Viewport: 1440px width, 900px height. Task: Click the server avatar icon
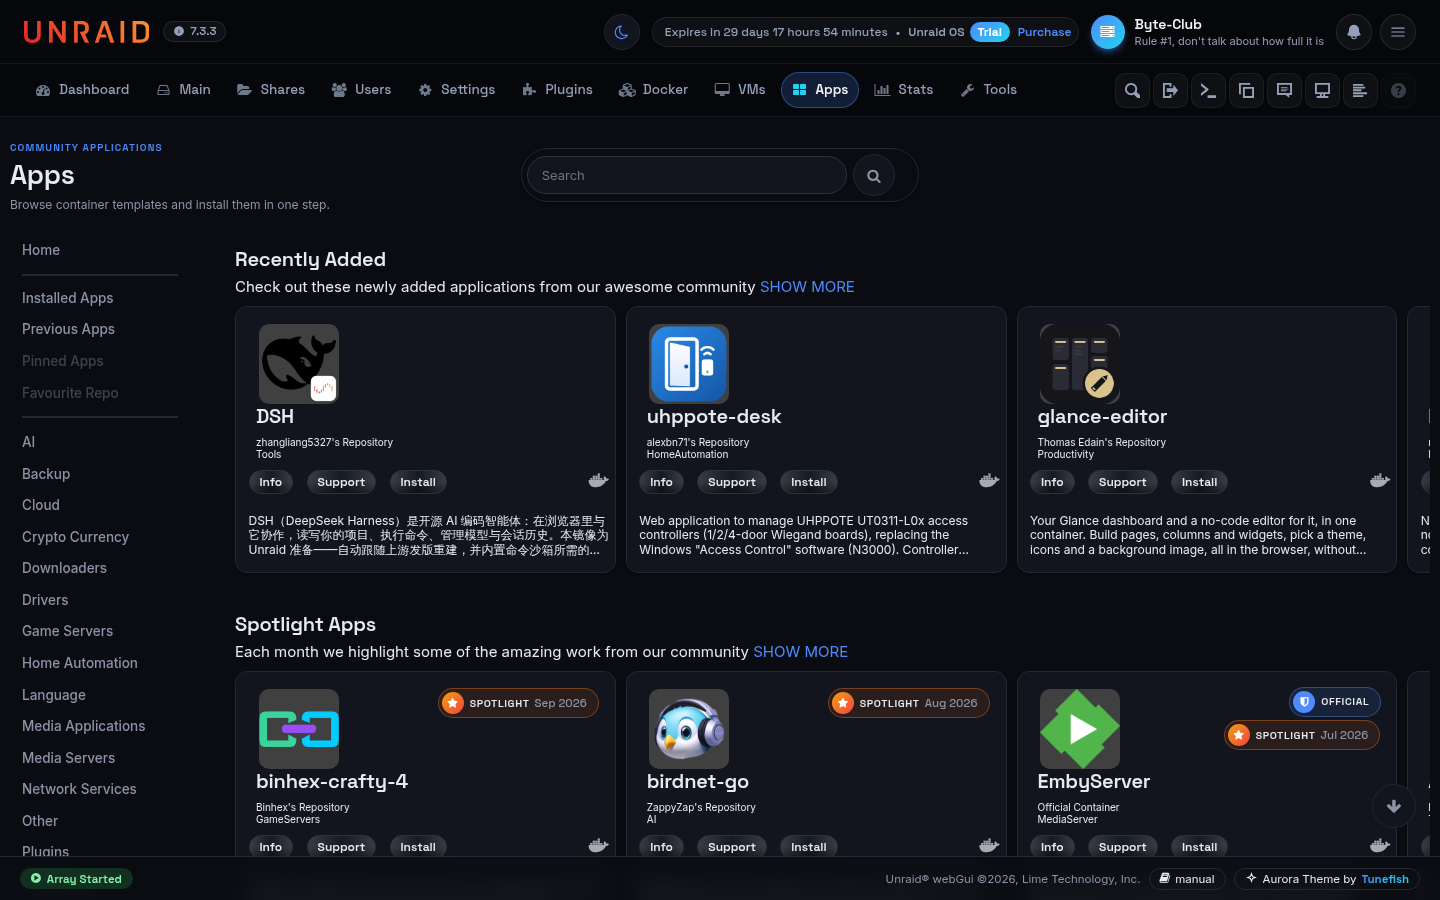tap(1107, 32)
